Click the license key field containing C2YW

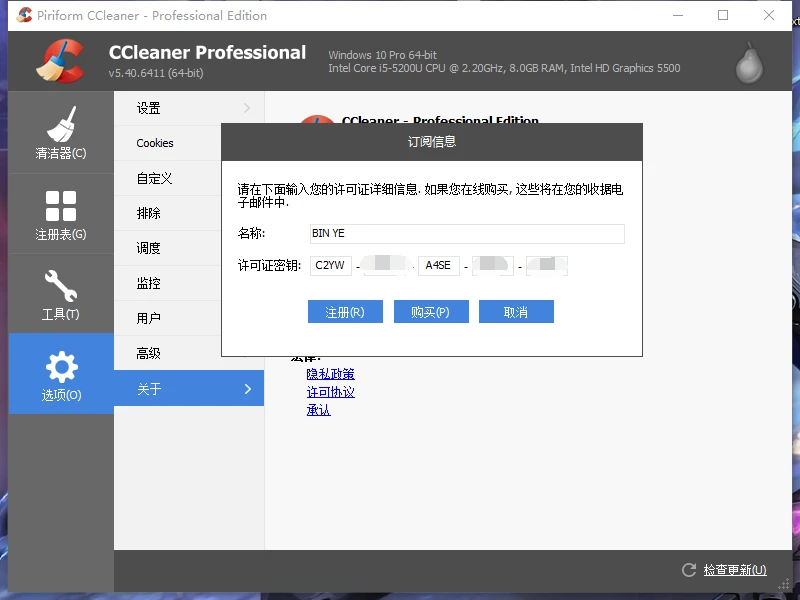[331, 266]
